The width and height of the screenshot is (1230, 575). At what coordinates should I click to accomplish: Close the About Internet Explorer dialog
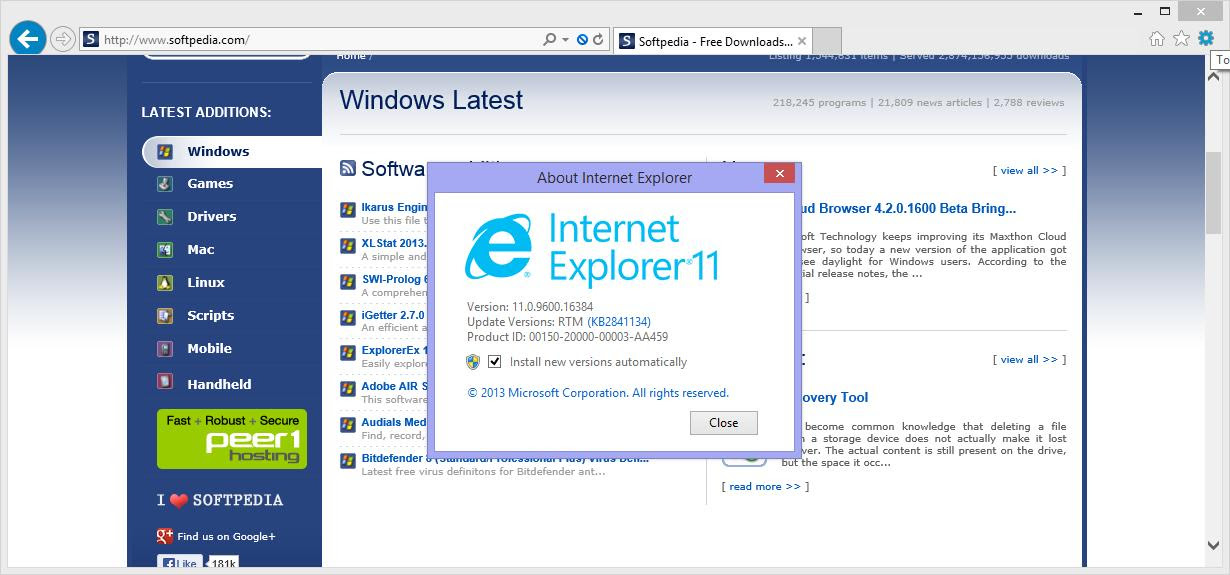pyautogui.click(x=779, y=174)
